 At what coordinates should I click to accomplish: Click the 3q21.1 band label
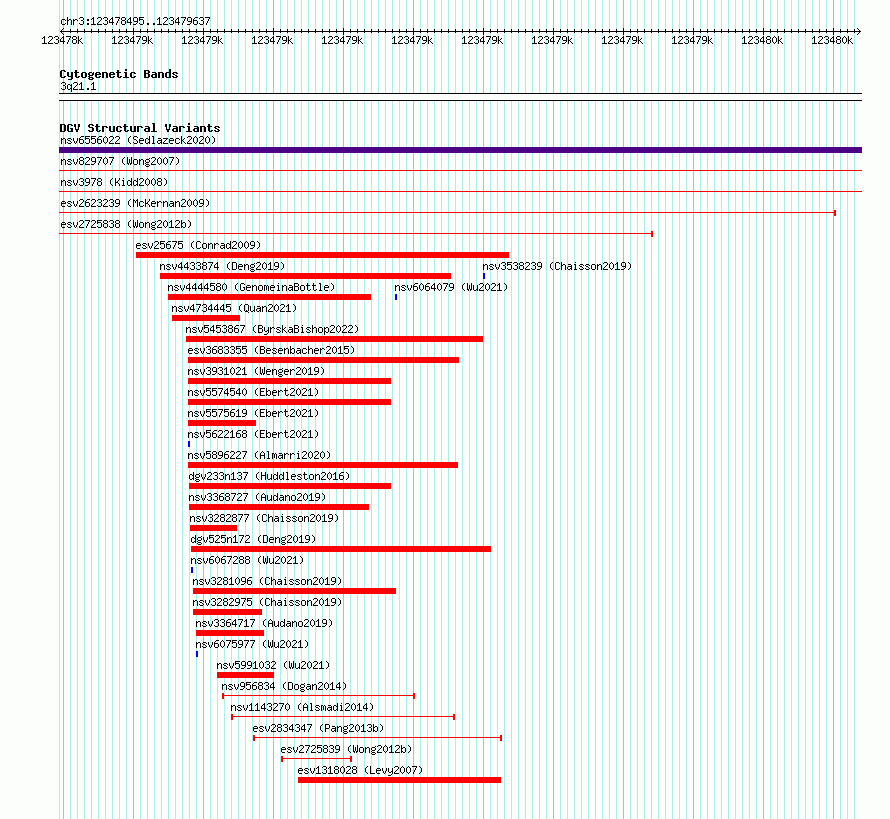78,86
